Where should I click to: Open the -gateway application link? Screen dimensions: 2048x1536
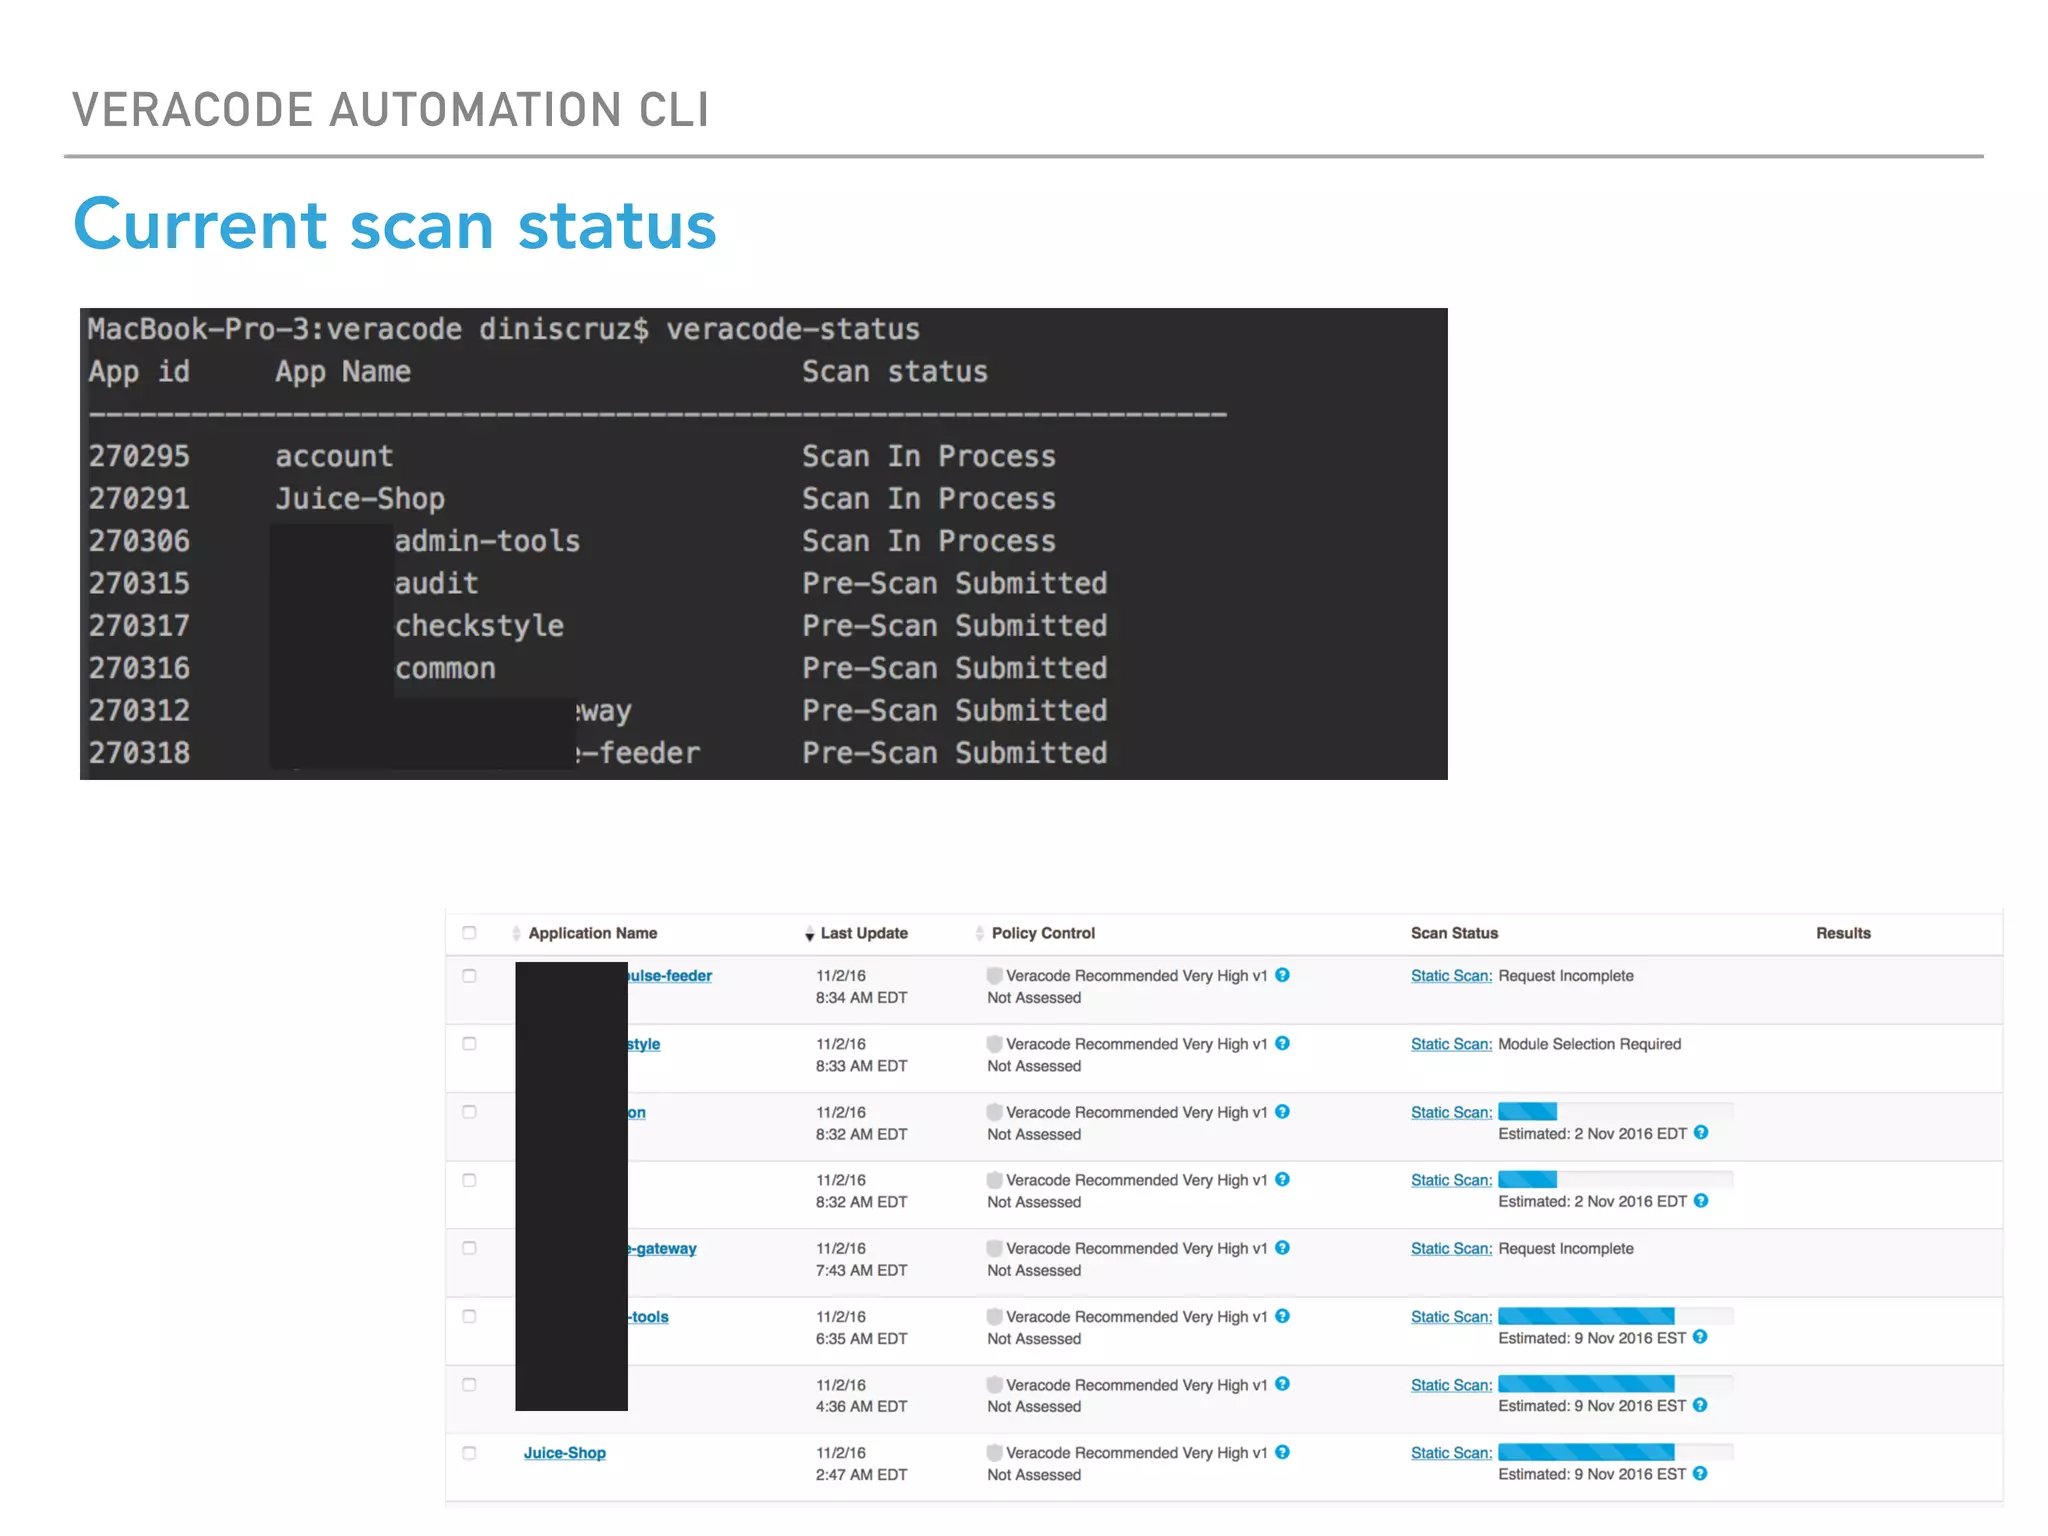[662, 1248]
